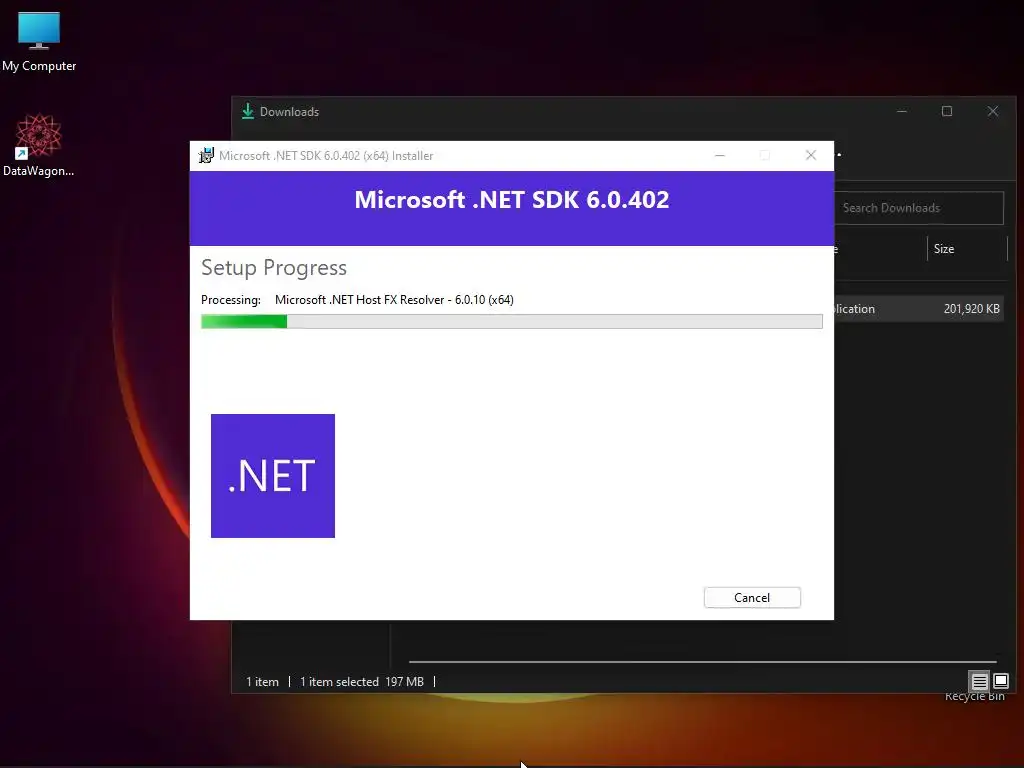Switch Downloads to large icons view
The image size is (1024, 768).
pos(1000,682)
